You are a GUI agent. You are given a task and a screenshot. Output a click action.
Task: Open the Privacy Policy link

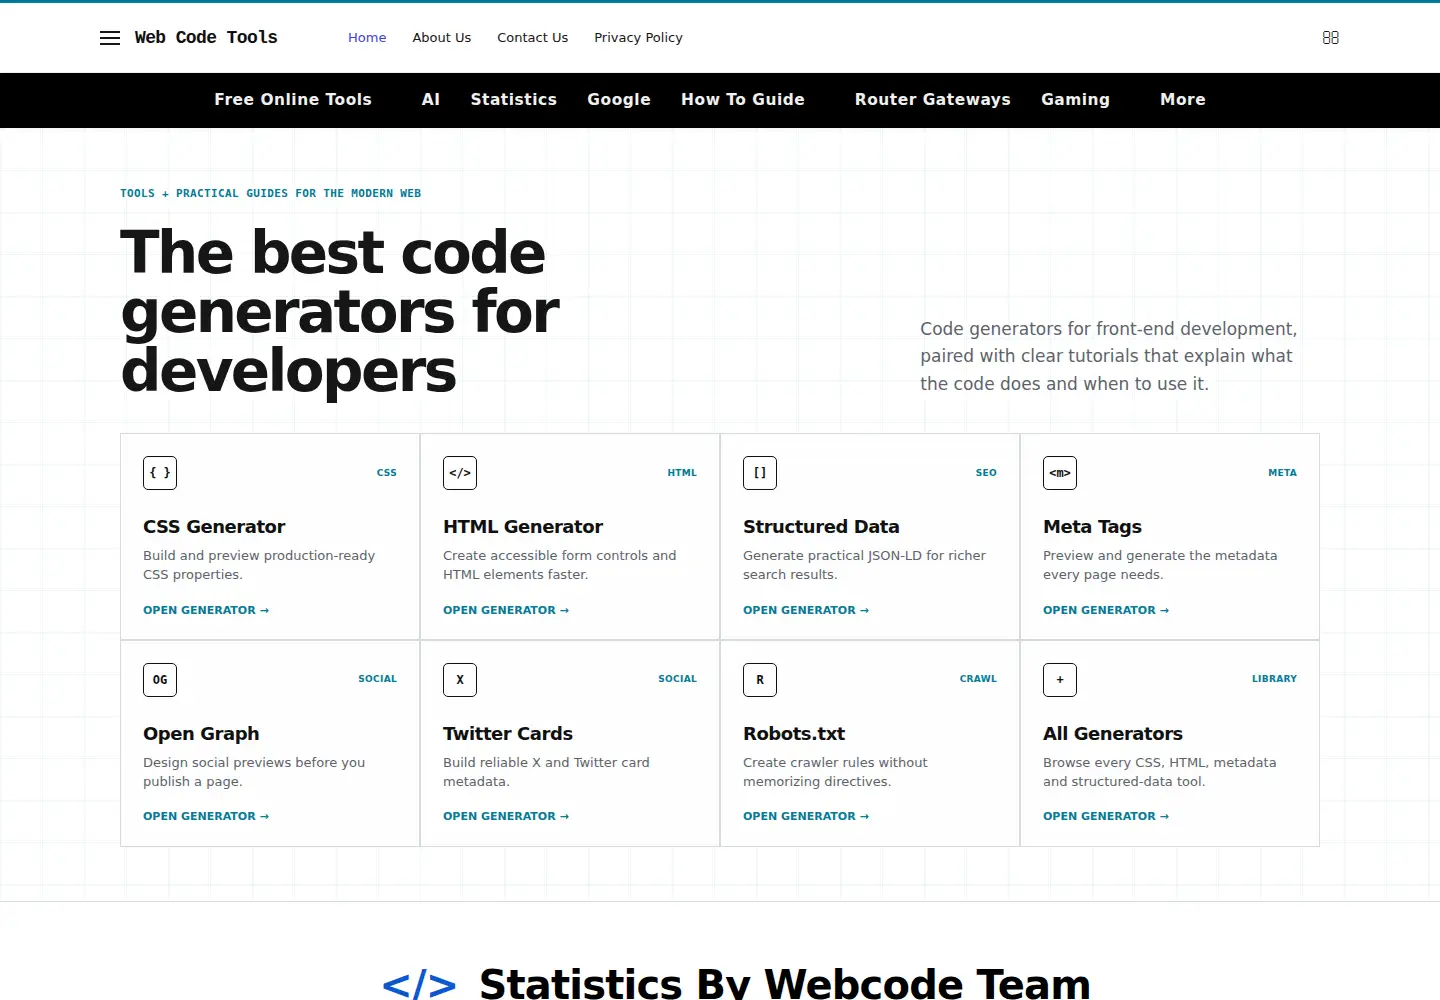pos(638,38)
